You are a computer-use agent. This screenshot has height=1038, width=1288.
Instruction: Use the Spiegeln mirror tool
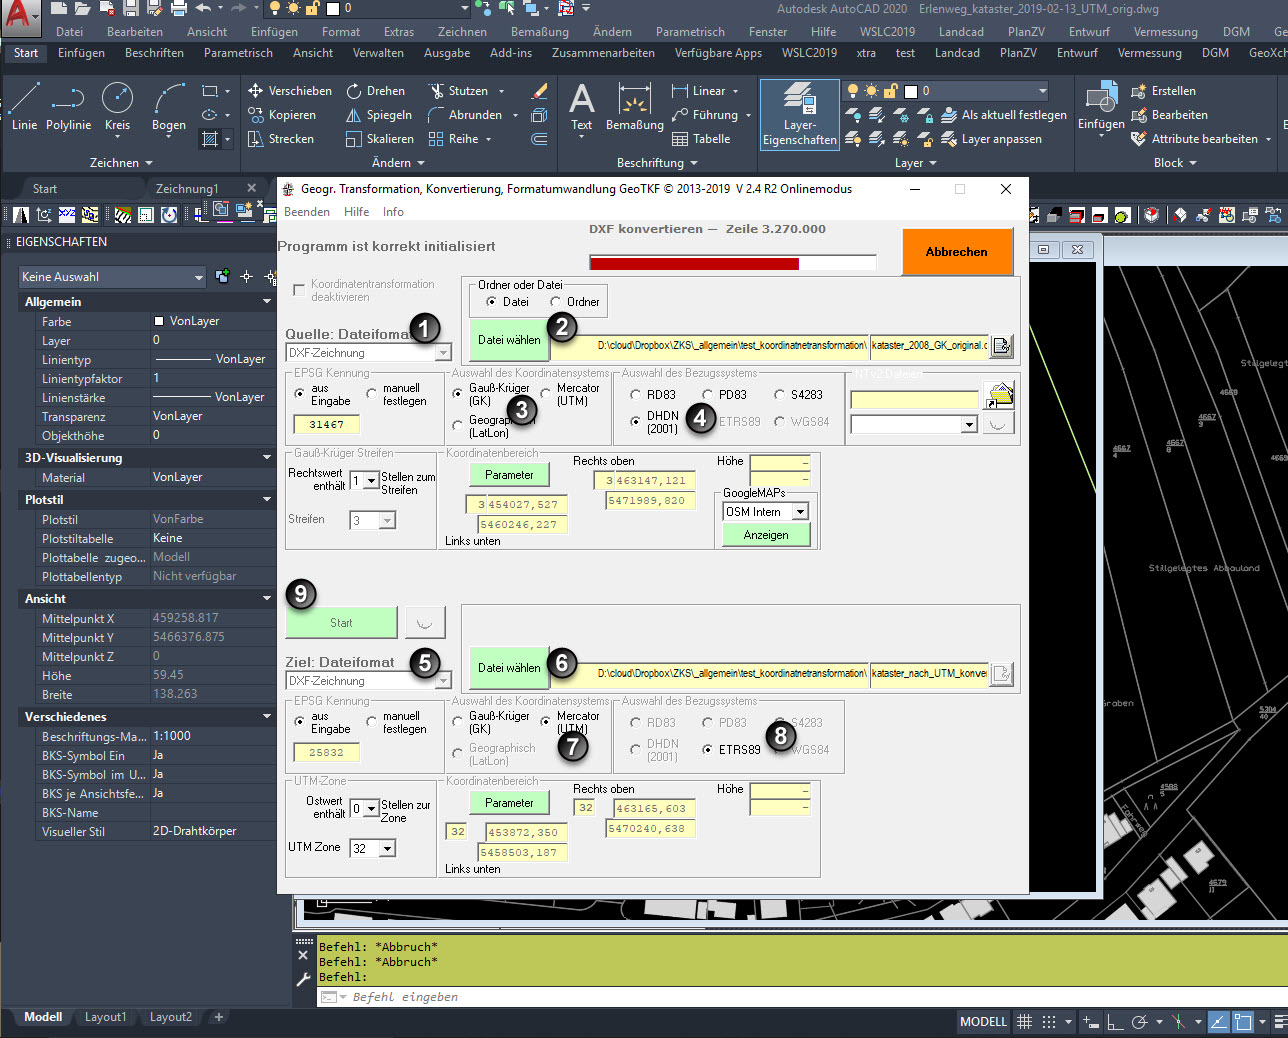pos(379,115)
